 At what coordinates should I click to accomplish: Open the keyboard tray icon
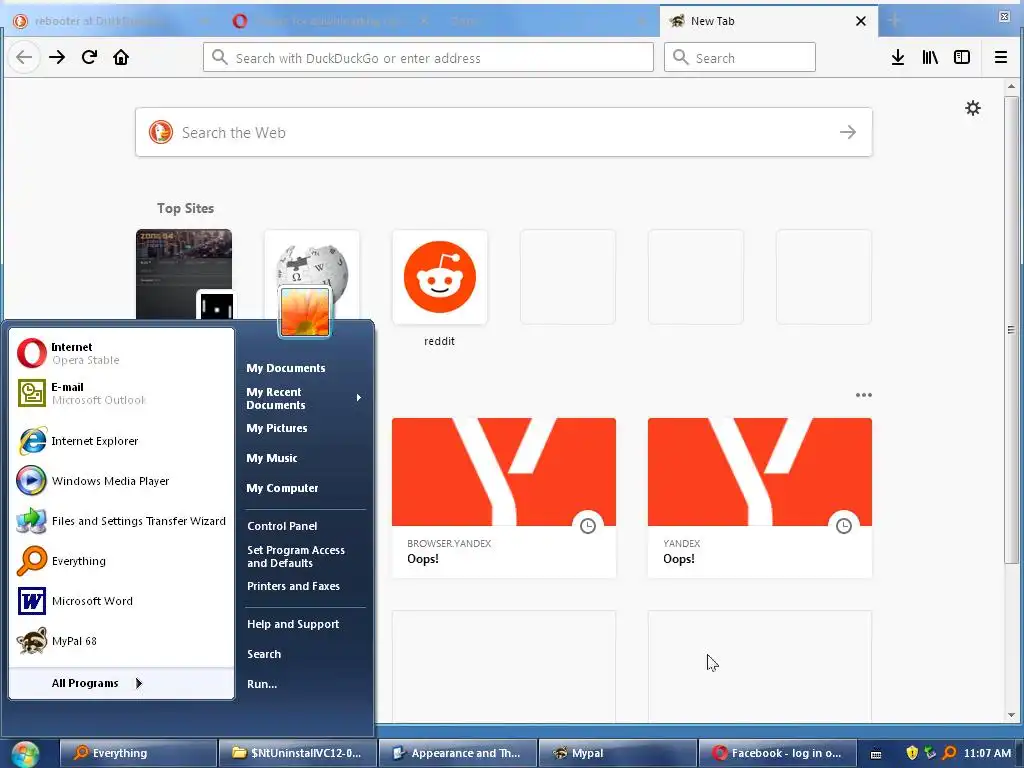876,754
